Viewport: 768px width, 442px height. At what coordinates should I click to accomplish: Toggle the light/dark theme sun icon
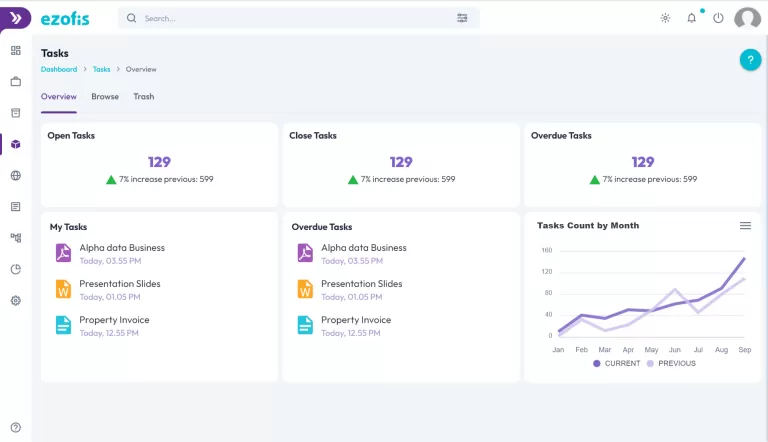665,18
